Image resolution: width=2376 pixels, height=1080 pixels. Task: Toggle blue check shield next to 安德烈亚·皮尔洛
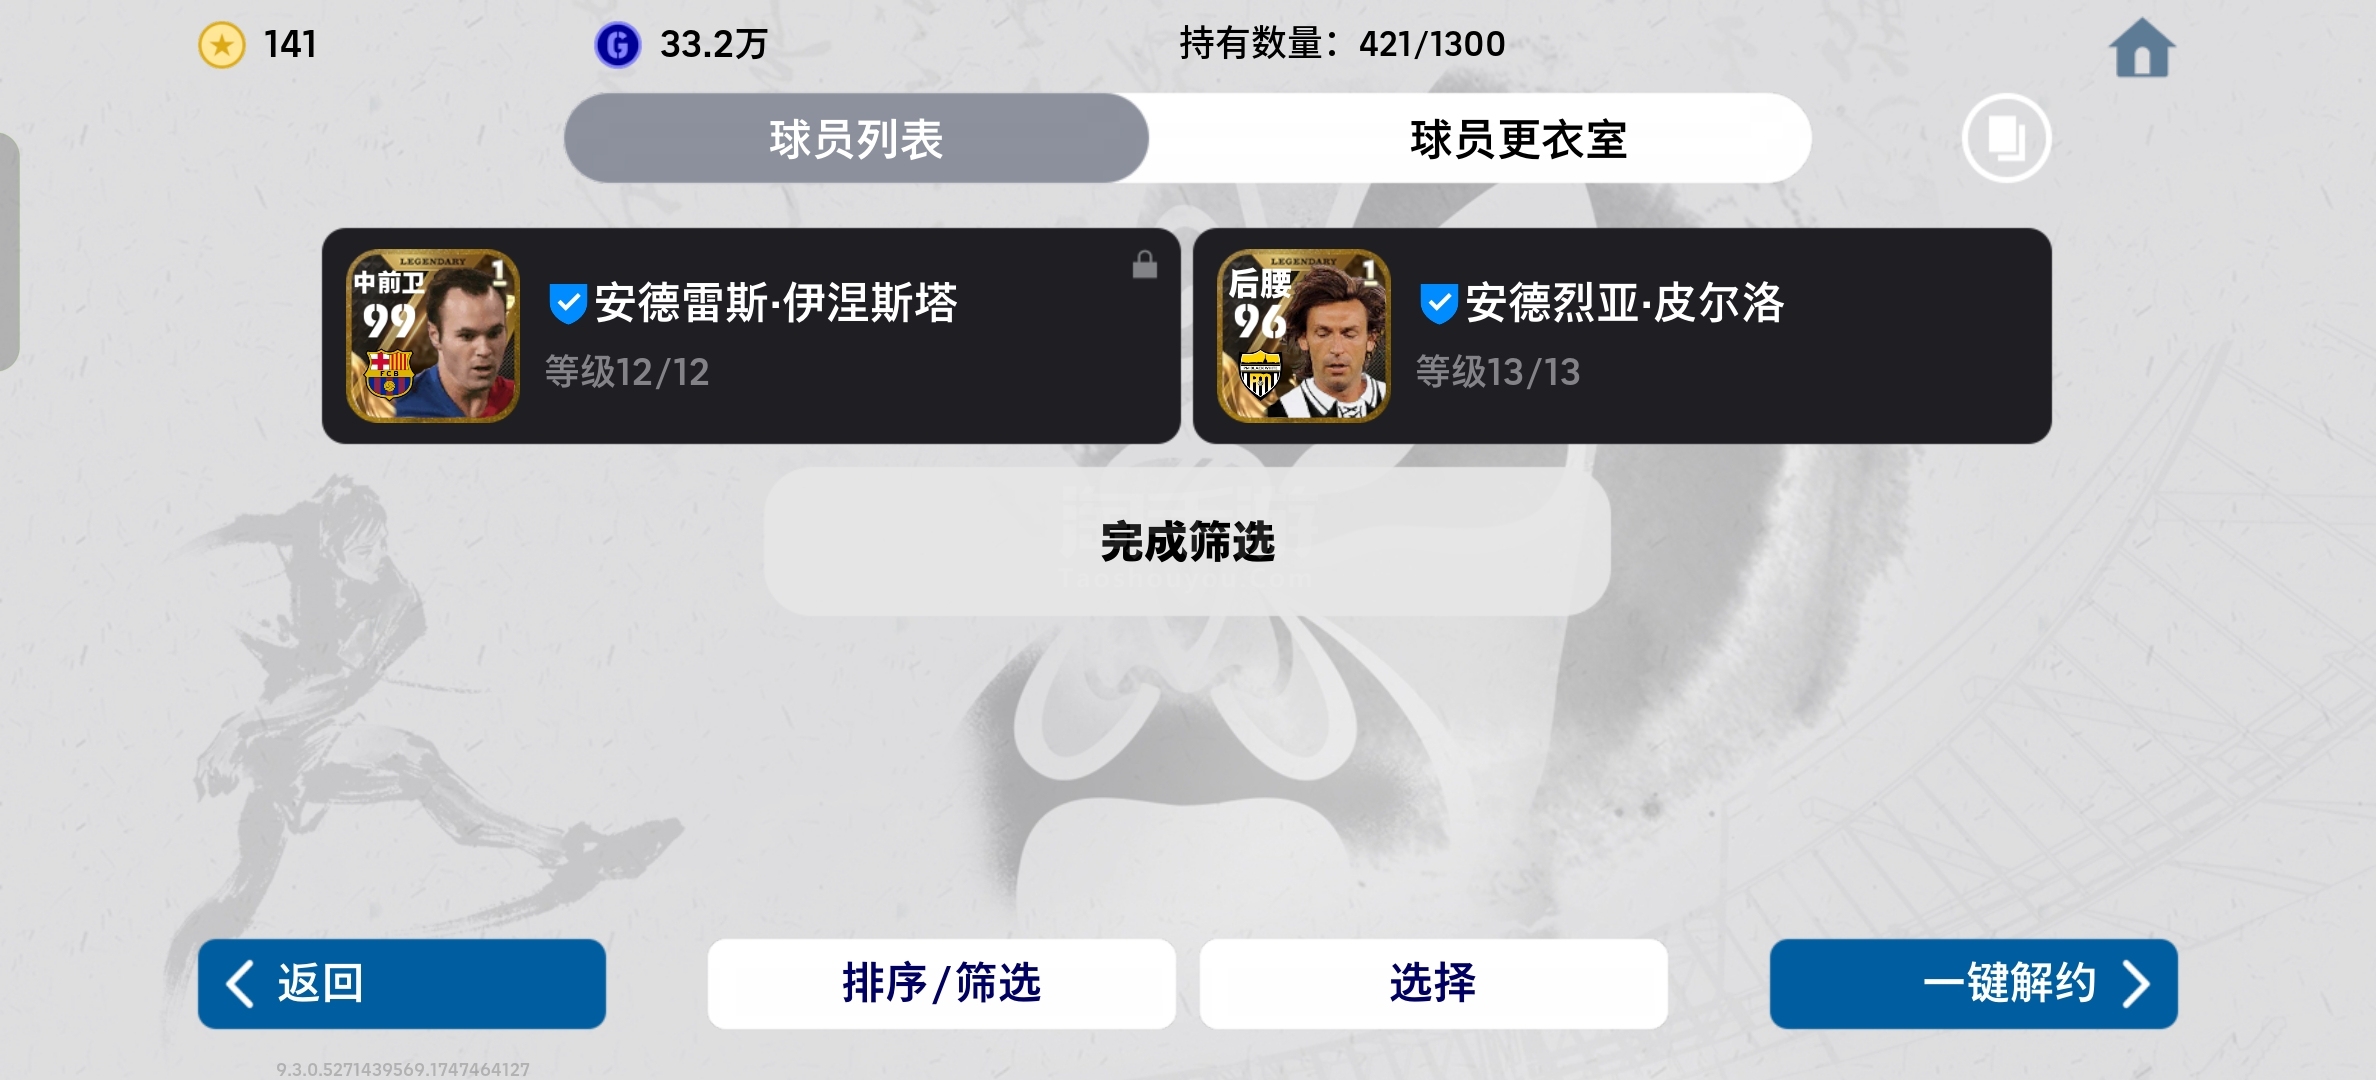coord(1439,303)
